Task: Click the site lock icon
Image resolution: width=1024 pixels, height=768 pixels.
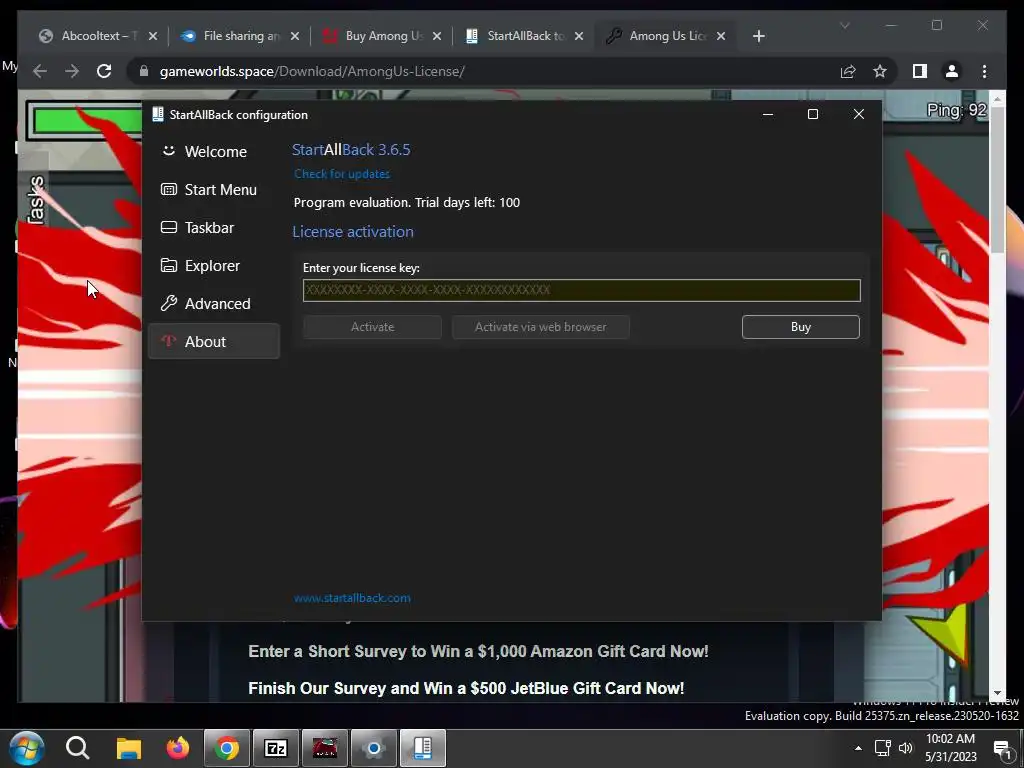Action: point(144,71)
